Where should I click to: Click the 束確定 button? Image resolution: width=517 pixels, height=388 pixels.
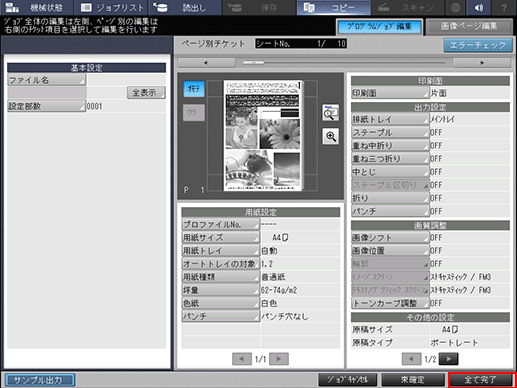(413, 380)
